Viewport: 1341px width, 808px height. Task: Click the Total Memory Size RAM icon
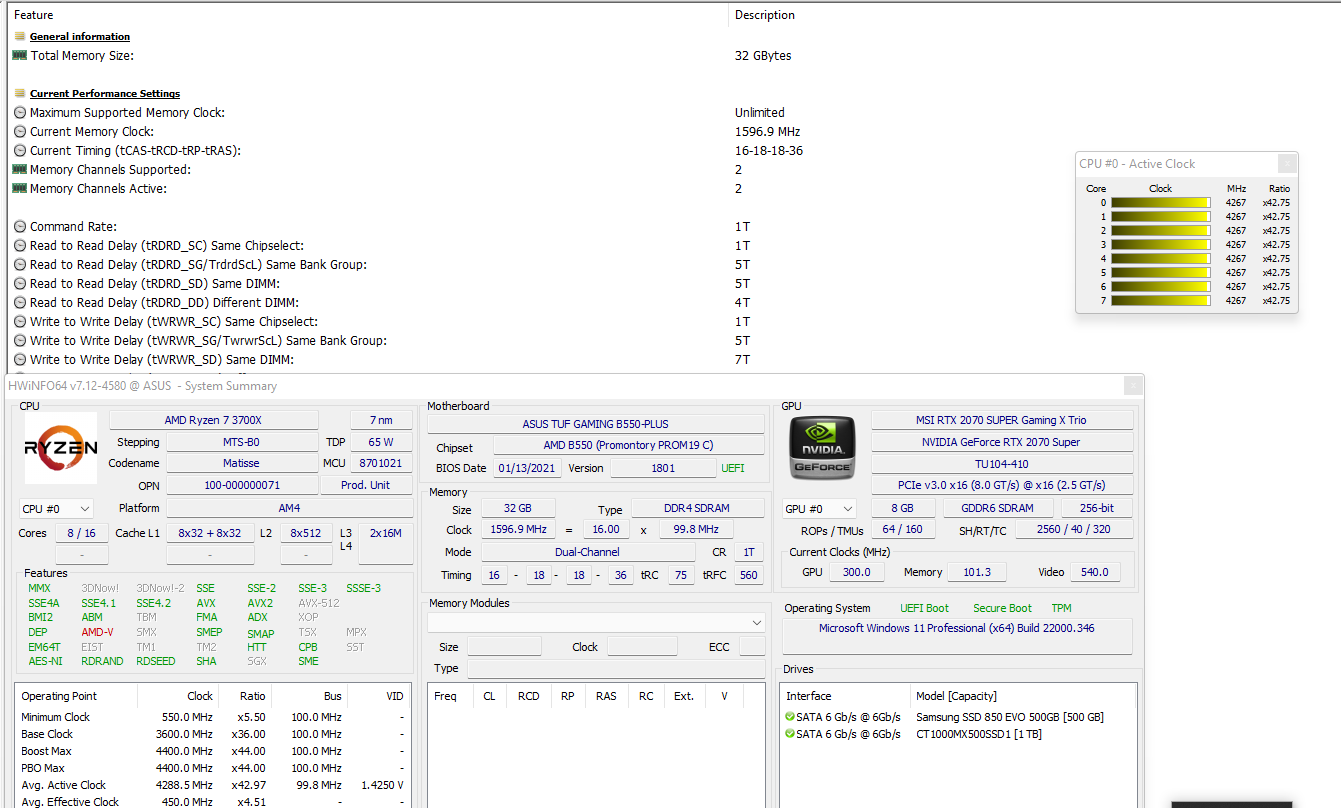[19, 56]
